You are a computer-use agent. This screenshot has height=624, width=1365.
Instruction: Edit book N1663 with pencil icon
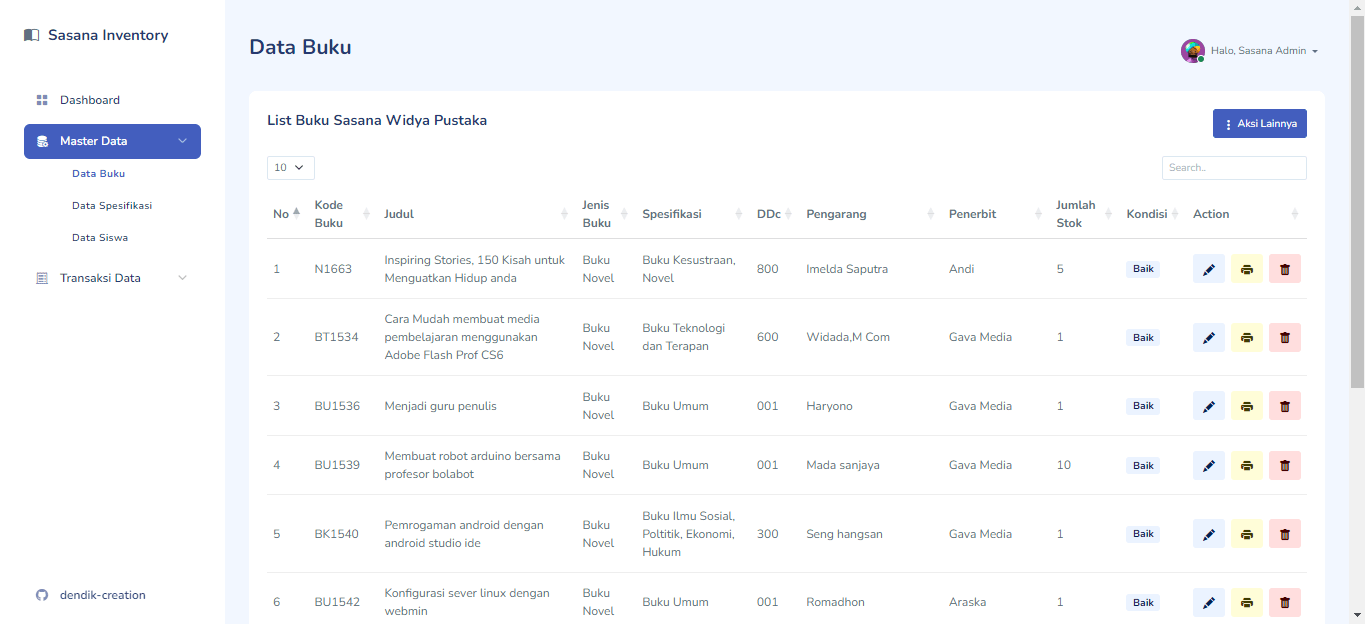(1209, 269)
